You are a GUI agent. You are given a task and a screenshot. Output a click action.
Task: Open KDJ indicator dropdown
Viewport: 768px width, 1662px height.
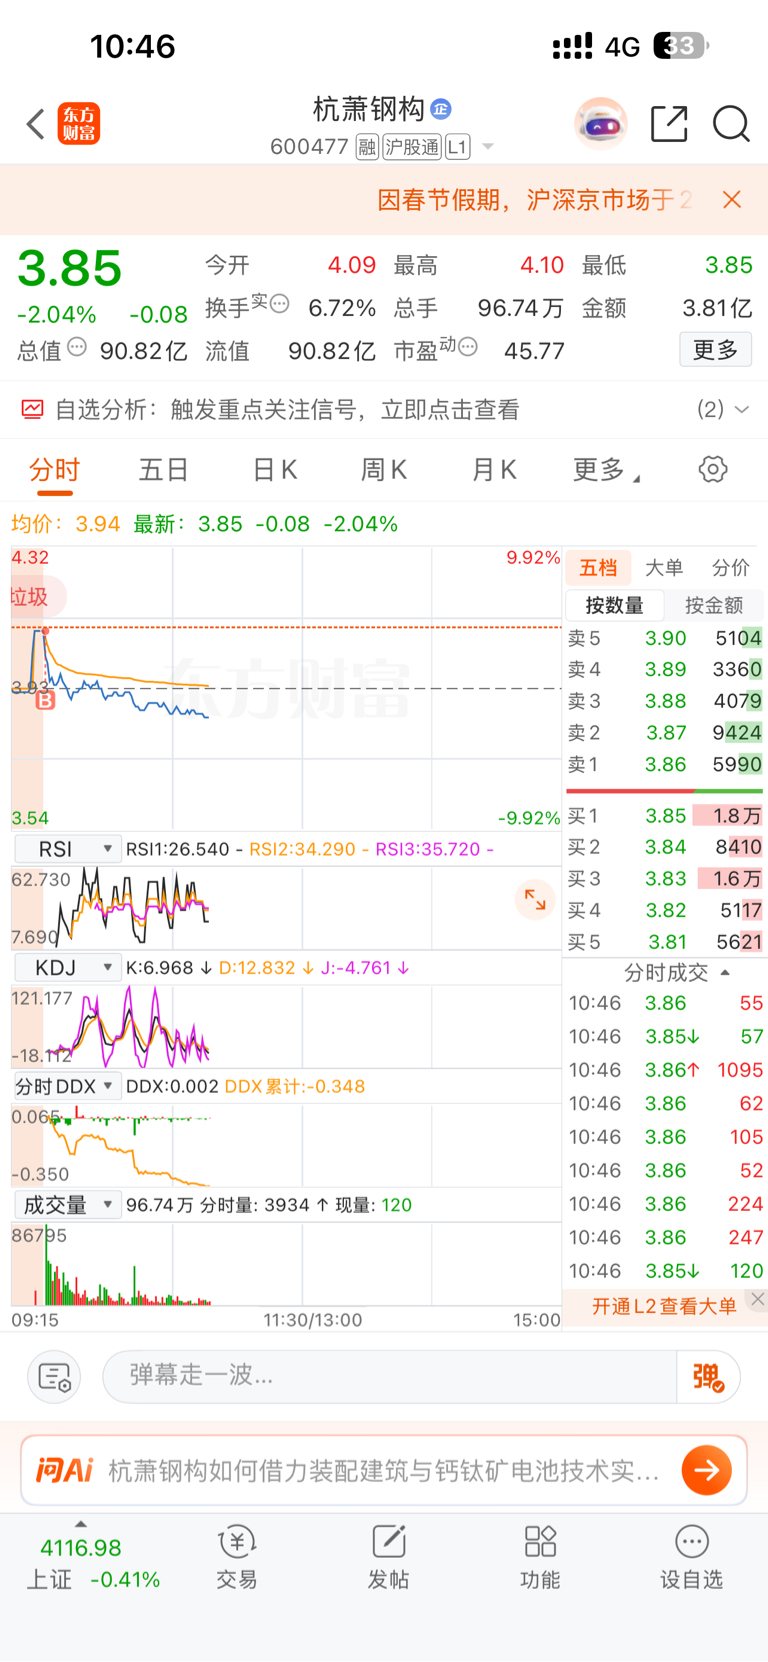(x=66, y=968)
